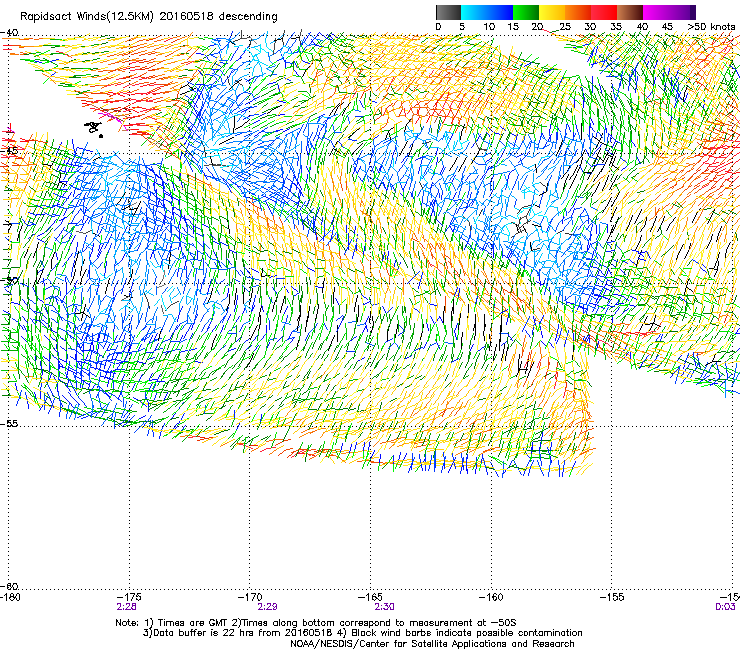Viewport: 740px width, 650px height.
Task: Click the '20' label under the legend
Action: (x=537, y=27)
